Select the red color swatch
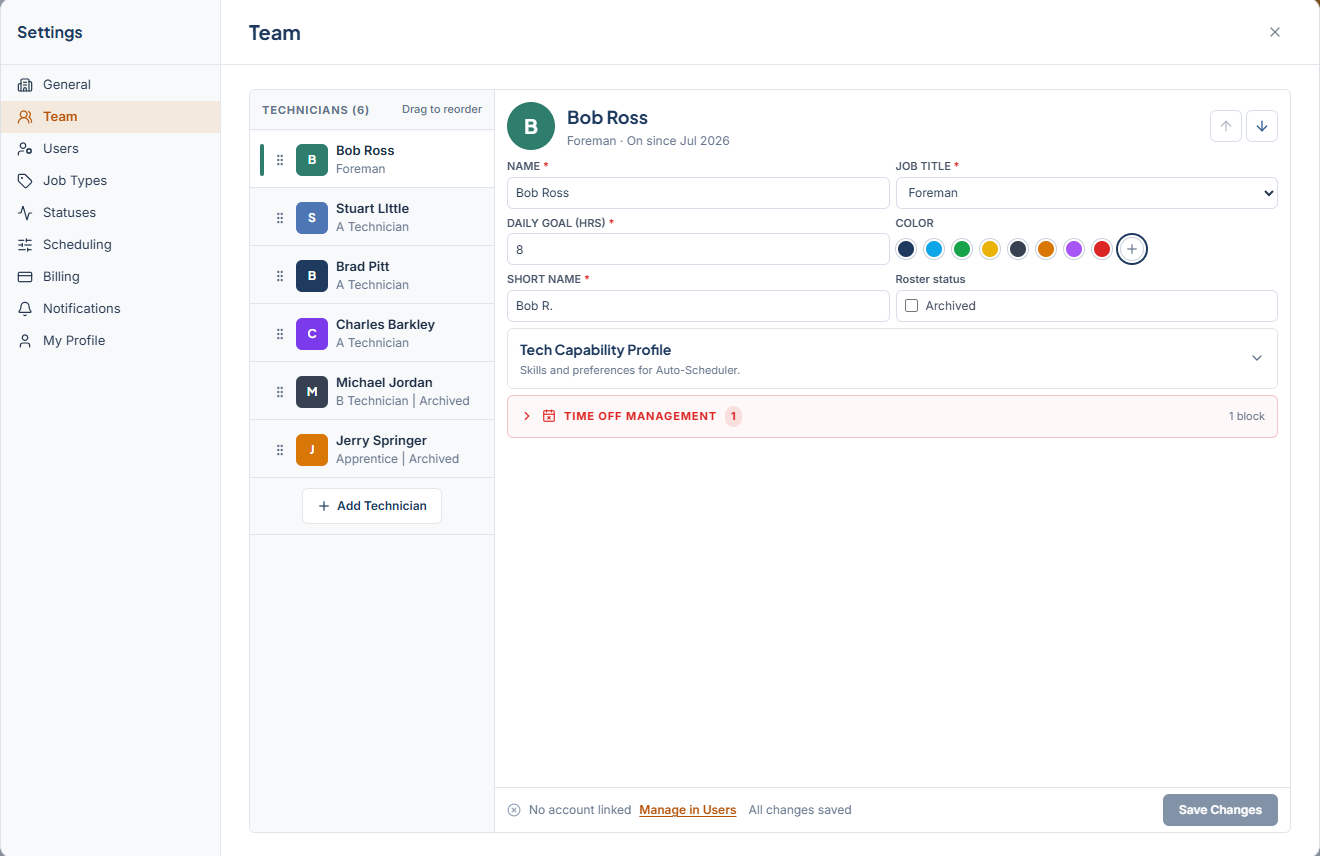 coord(1102,249)
